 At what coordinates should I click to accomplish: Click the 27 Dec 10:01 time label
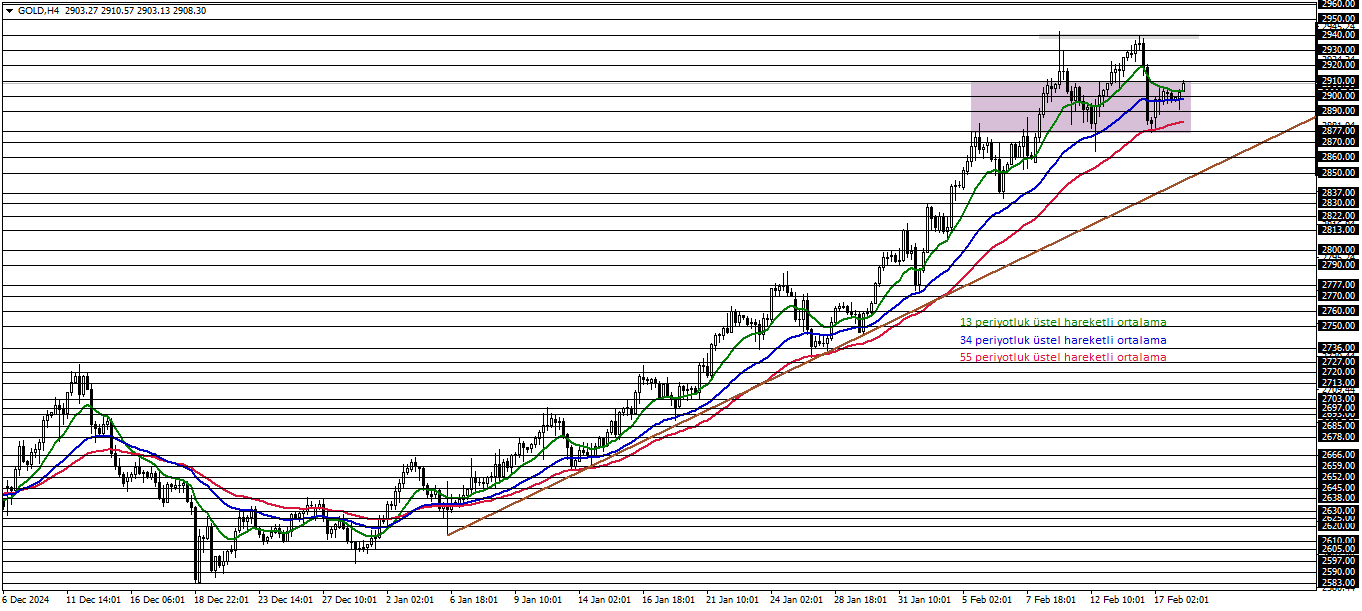pyautogui.click(x=349, y=600)
